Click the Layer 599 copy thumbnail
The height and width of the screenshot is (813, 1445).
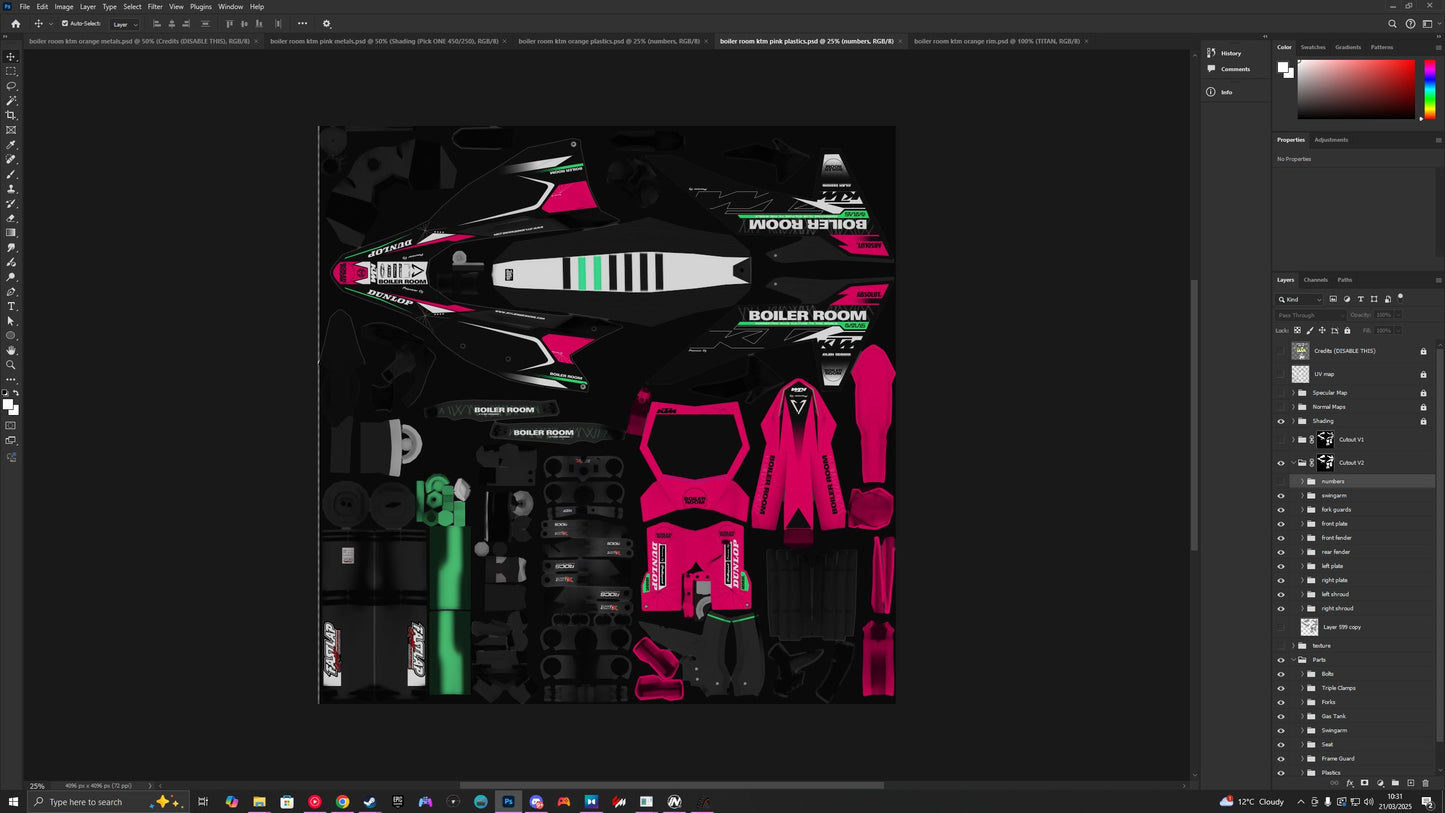point(1309,627)
